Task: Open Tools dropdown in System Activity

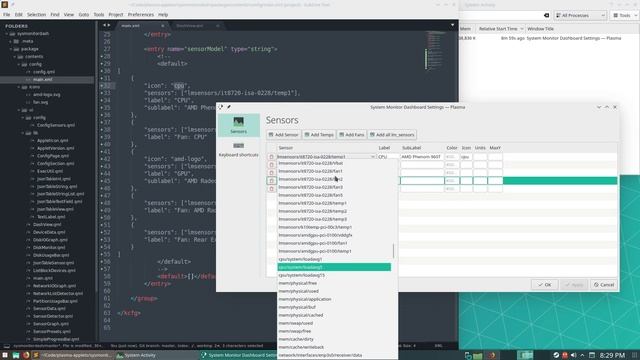Action: (x=625, y=16)
